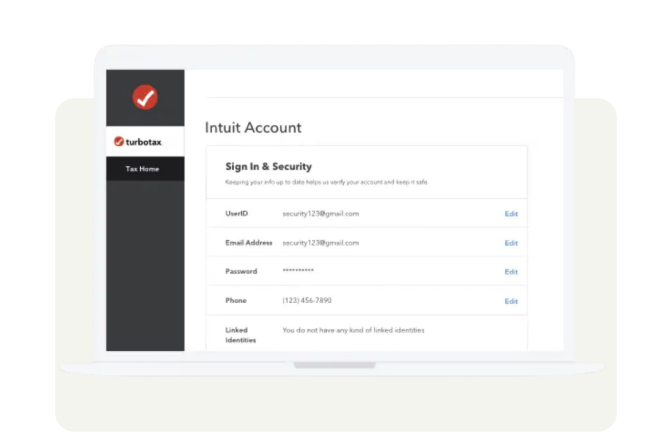670x436 pixels.
Task: Click the Phone label
Action: [x=236, y=300]
